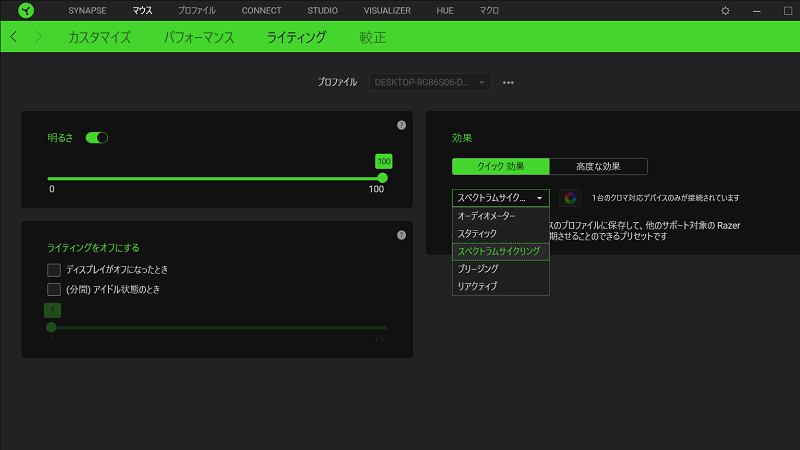
Task: Go back with the left arrow
Action: (14, 37)
